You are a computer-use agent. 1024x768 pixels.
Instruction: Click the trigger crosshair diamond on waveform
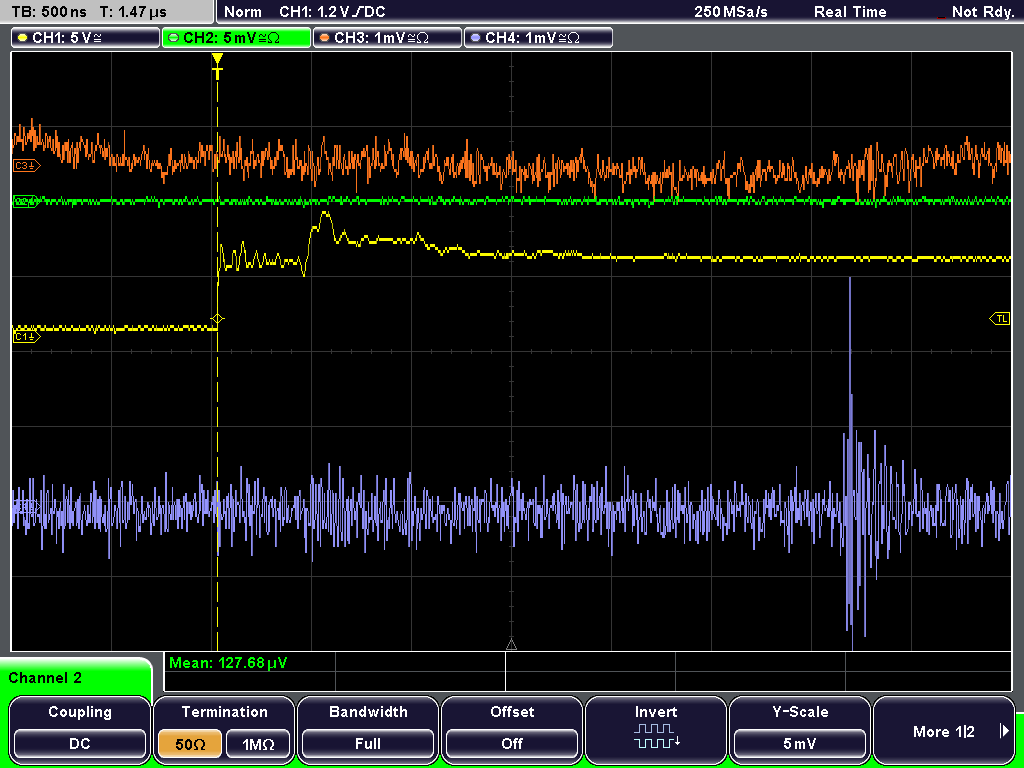(x=217, y=319)
